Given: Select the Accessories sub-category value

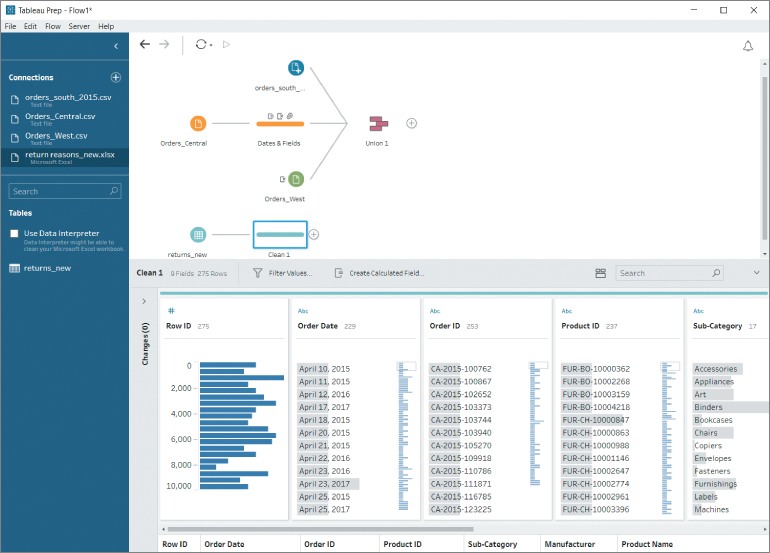Looking at the screenshot, I should click(717, 369).
